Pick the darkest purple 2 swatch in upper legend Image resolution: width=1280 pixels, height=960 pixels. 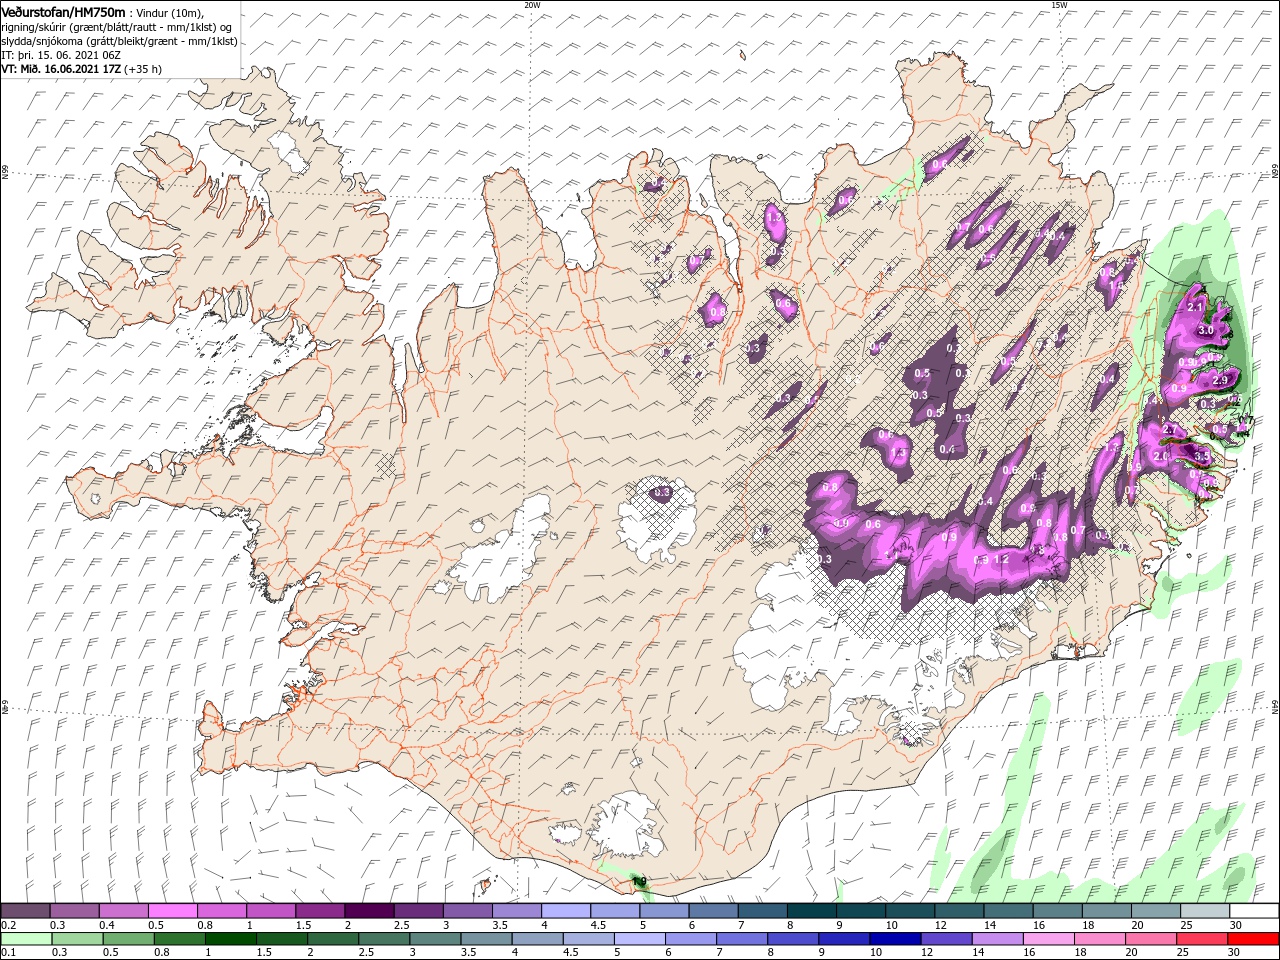(368, 911)
